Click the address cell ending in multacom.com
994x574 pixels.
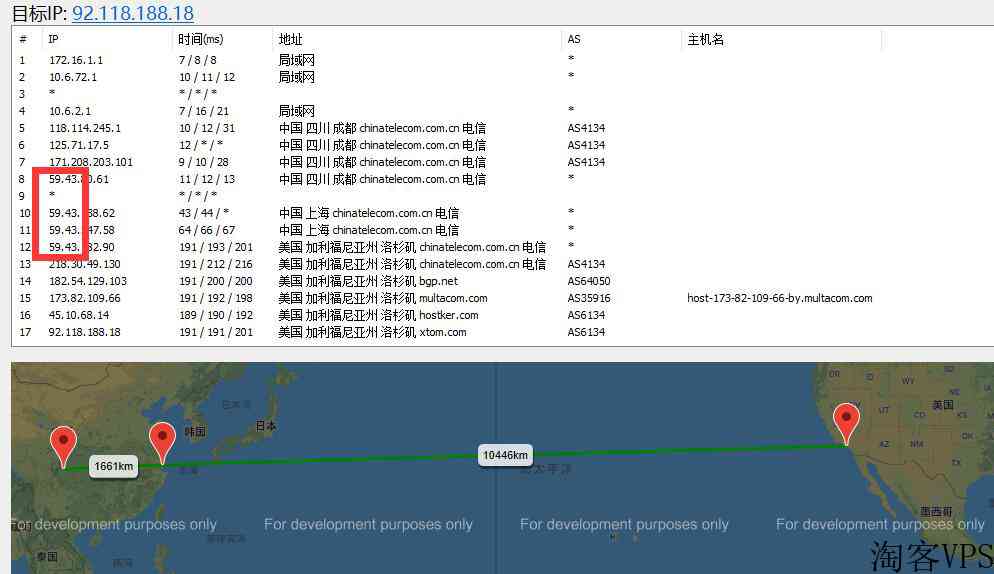[383, 298]
